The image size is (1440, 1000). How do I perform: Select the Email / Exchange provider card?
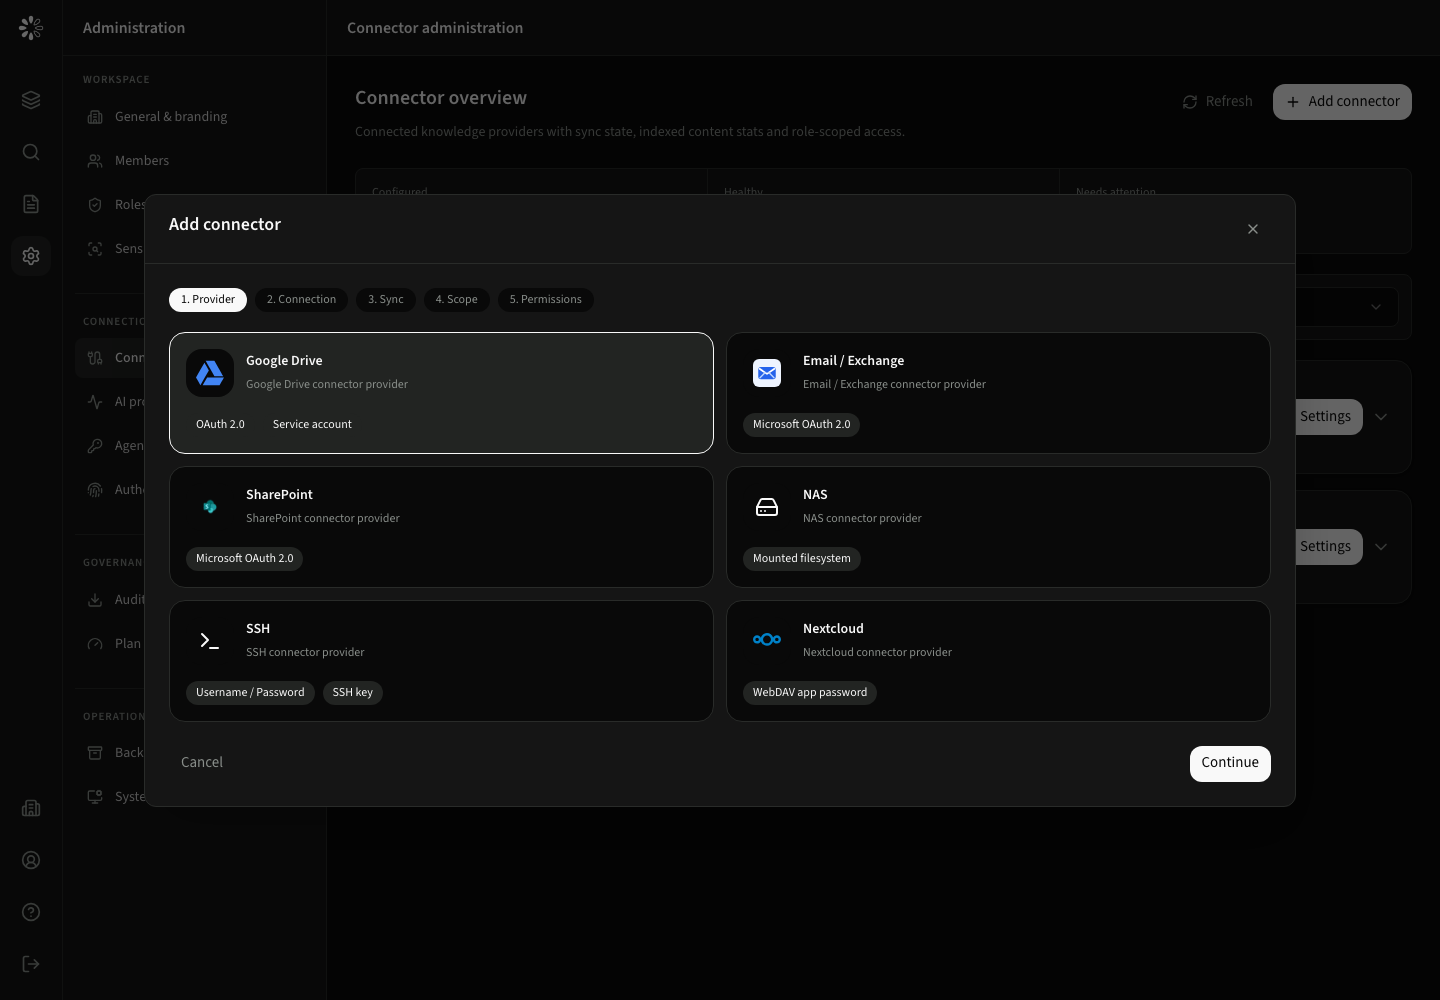coord(998,393)
